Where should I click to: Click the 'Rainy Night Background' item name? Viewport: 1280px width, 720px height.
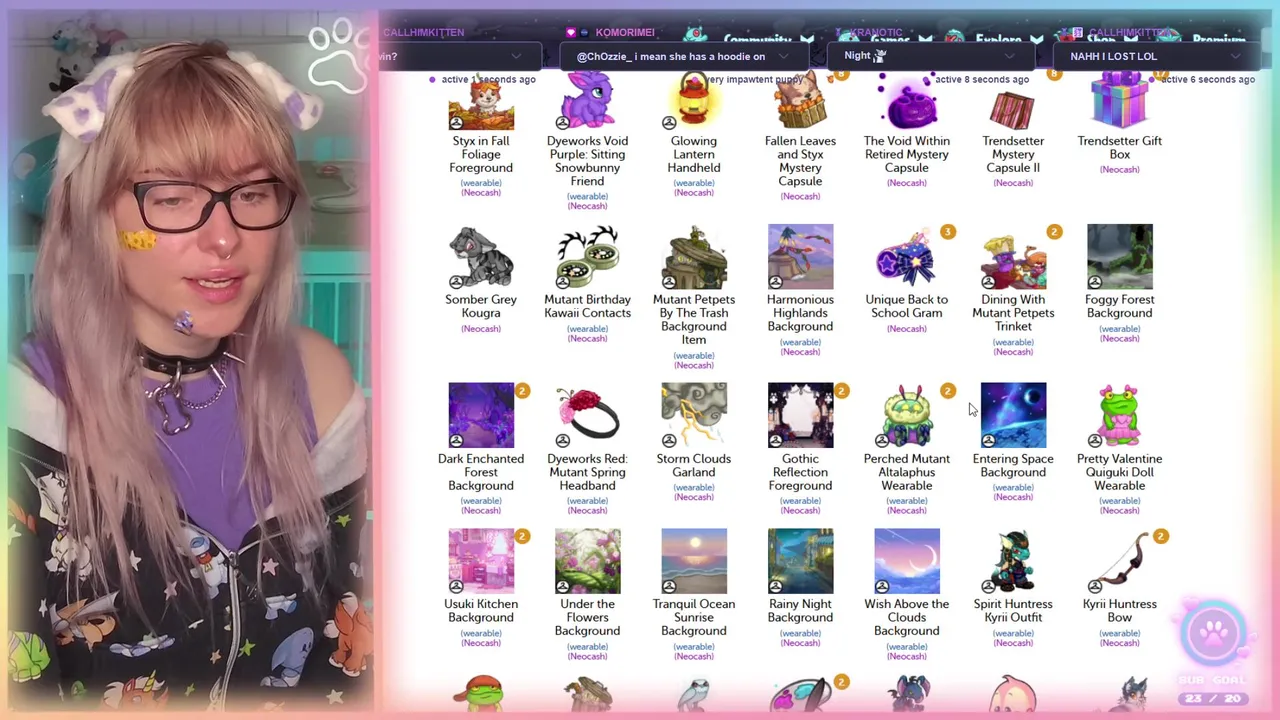pyautogui.click(x=800, y=610)
